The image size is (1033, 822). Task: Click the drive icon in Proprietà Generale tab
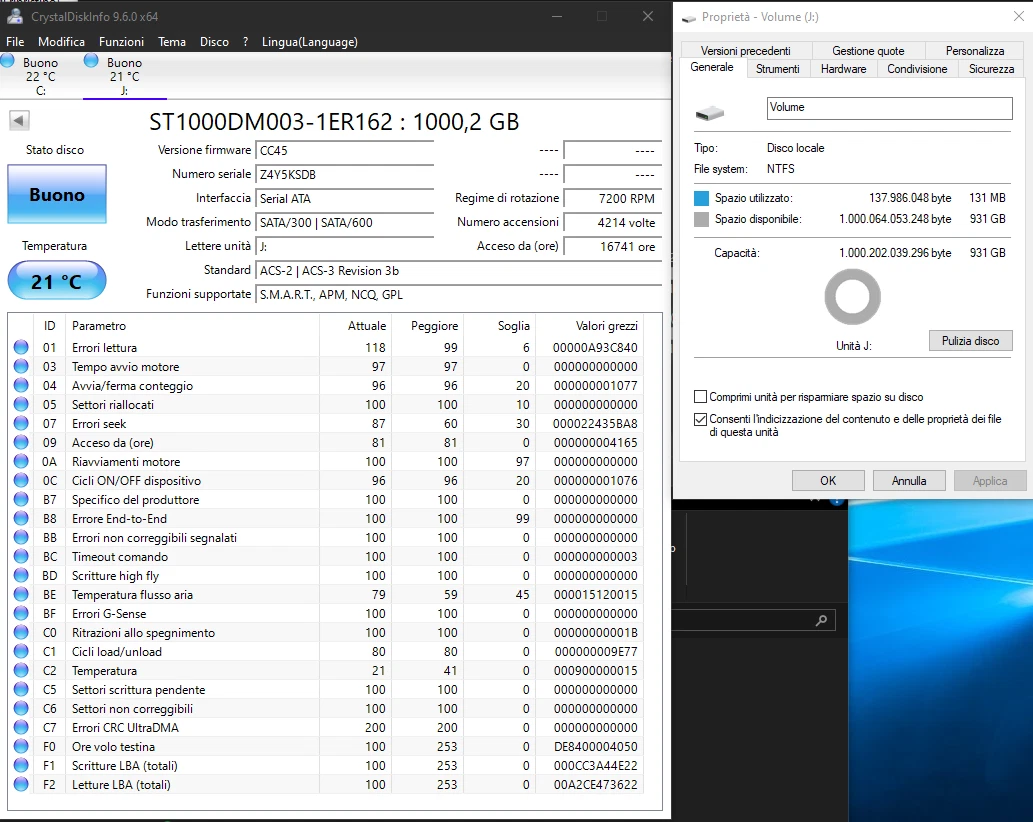pos(710,113)
